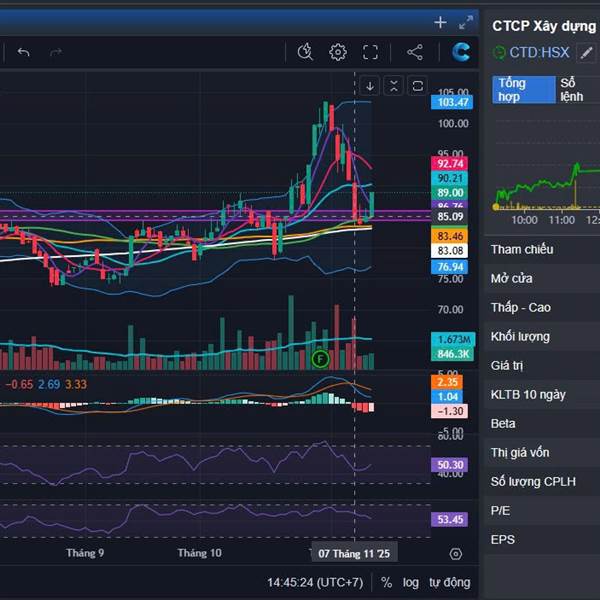Toggle log scale on price axis
600x600 pixels.
tap(411, 582)
